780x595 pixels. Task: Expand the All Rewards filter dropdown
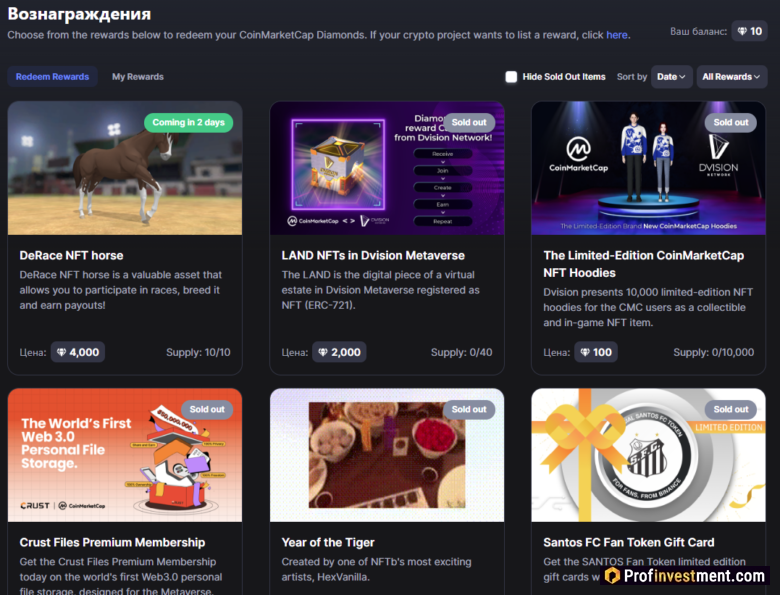coord(731,77)
